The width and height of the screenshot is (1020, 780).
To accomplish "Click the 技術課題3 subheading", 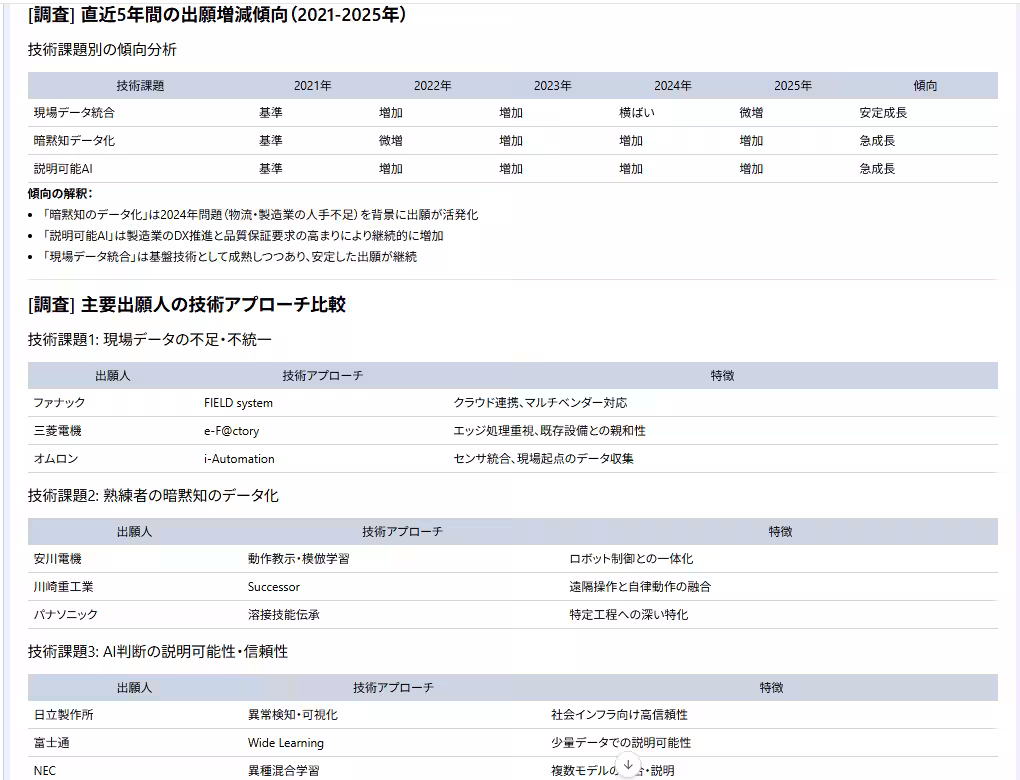I will [x=157, y=652].
